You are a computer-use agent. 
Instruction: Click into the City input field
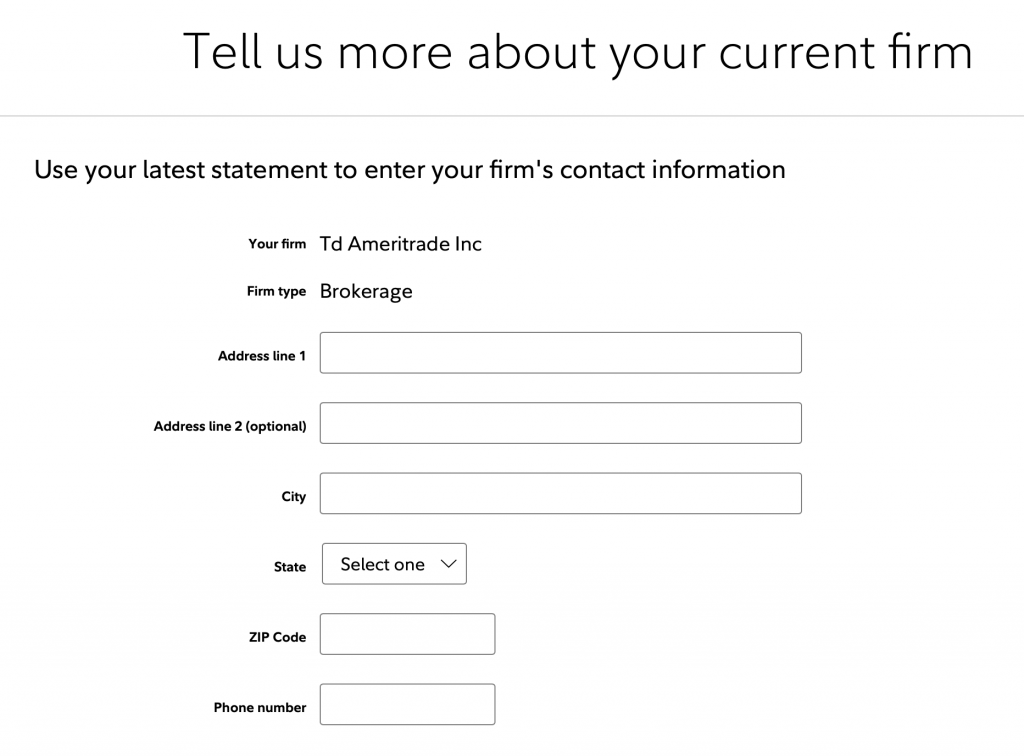coord(560,493)
